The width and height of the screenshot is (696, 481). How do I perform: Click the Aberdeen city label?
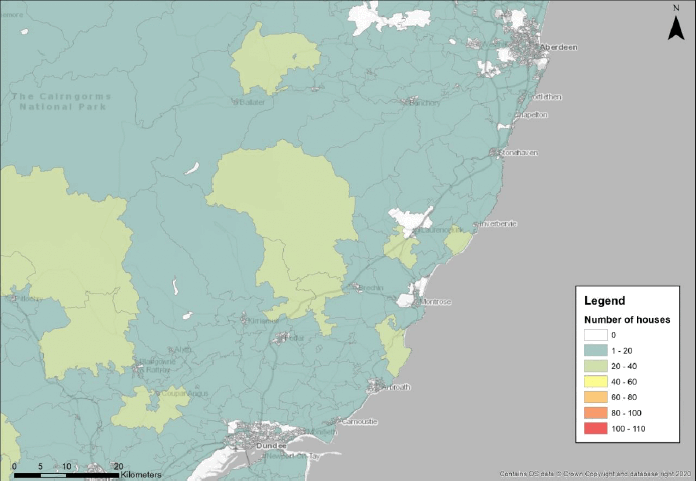point(558,47)
